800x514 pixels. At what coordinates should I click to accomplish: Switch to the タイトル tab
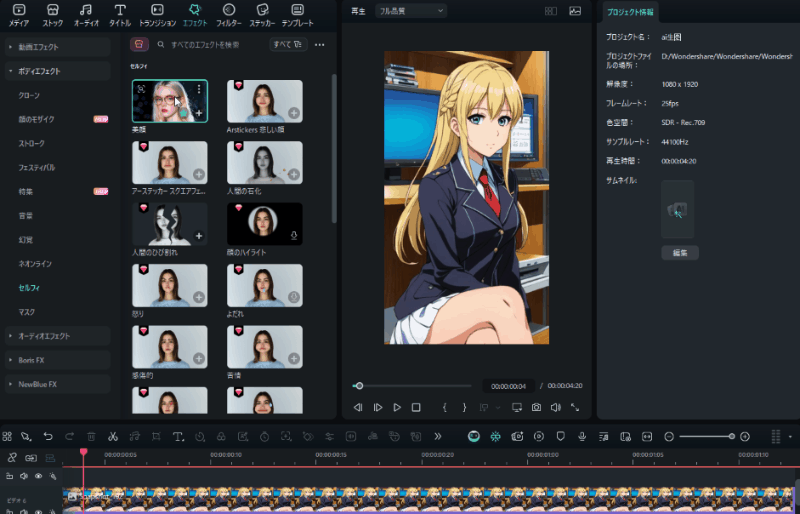pyautogui.click(x=120, y=15)
